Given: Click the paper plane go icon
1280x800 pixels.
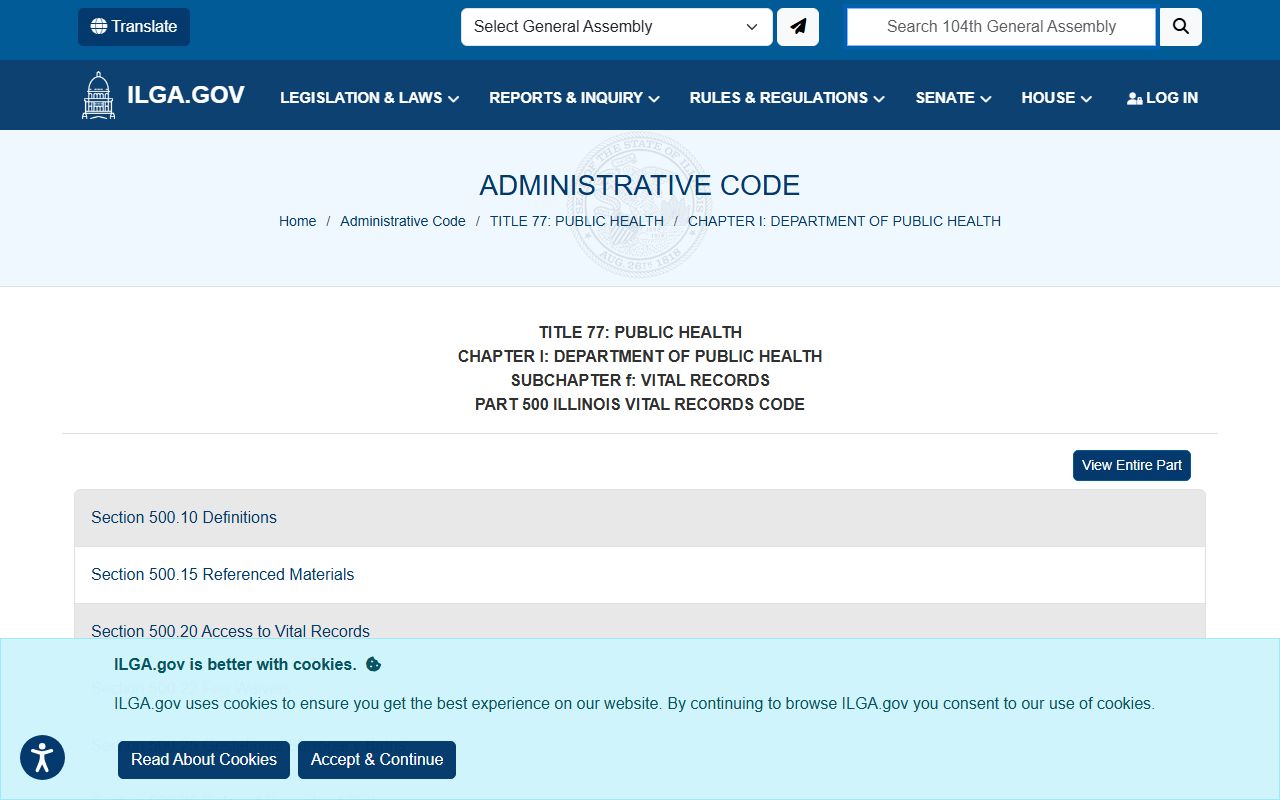Looking at the screenshot, I should pos(798,27).
